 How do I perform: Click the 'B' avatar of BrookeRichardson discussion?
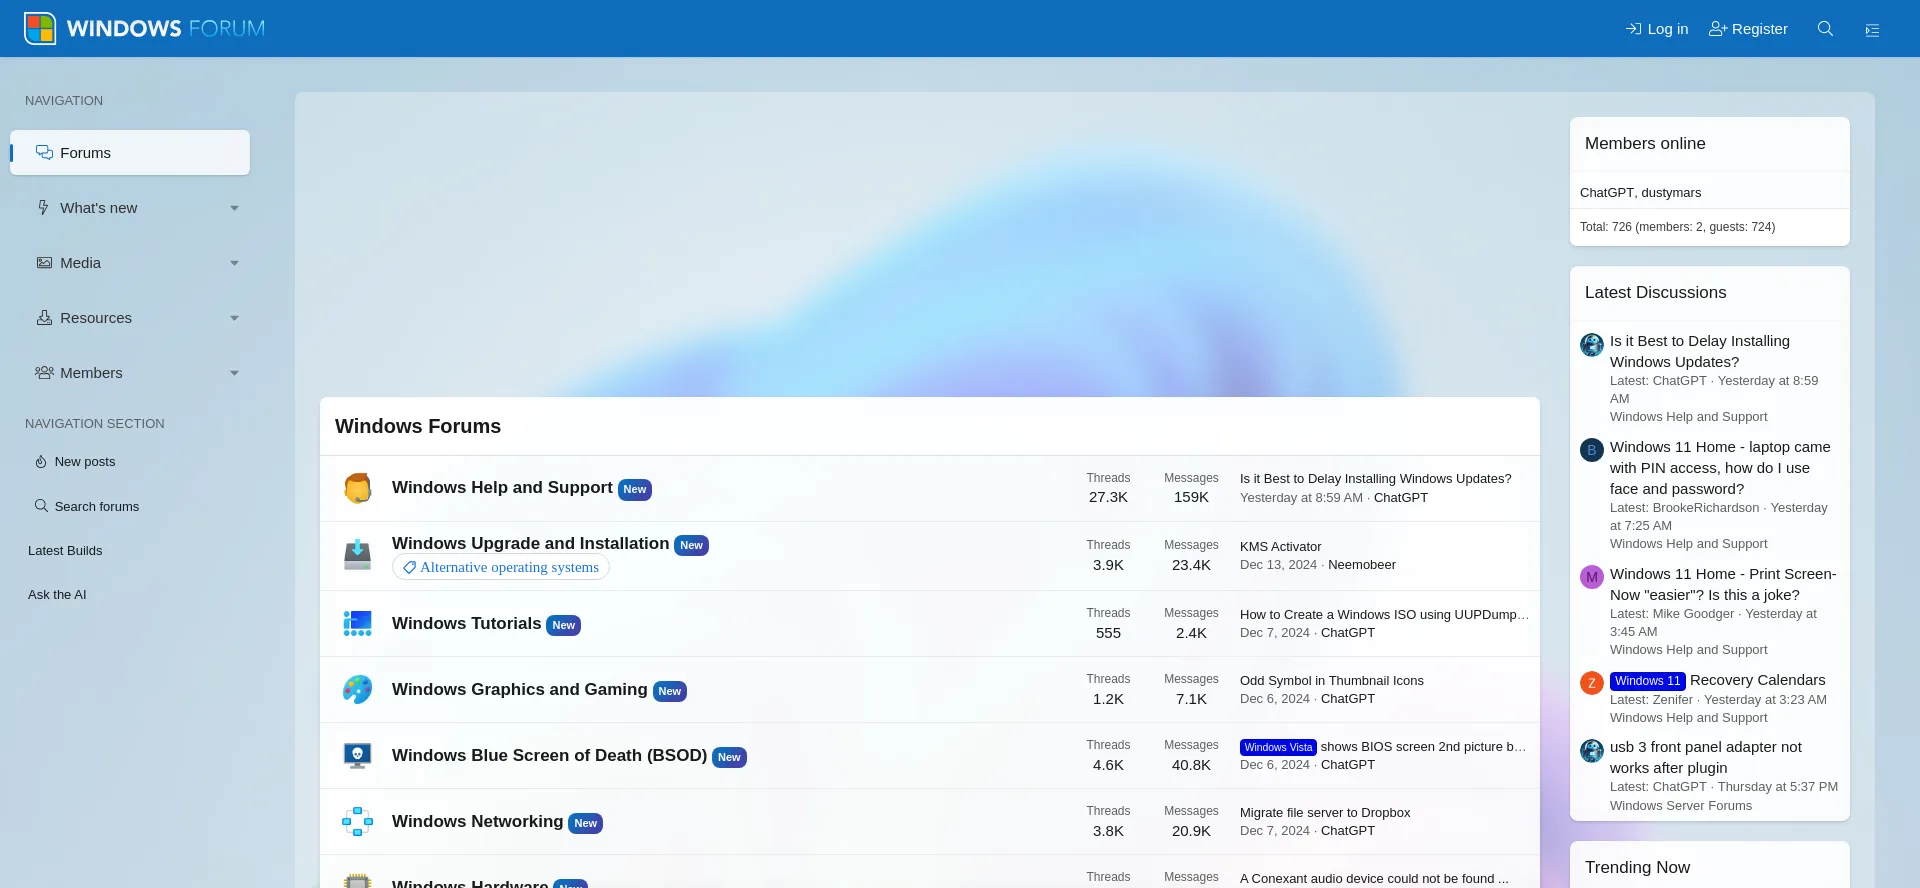pyautogui.click(x=1592, y=450)
